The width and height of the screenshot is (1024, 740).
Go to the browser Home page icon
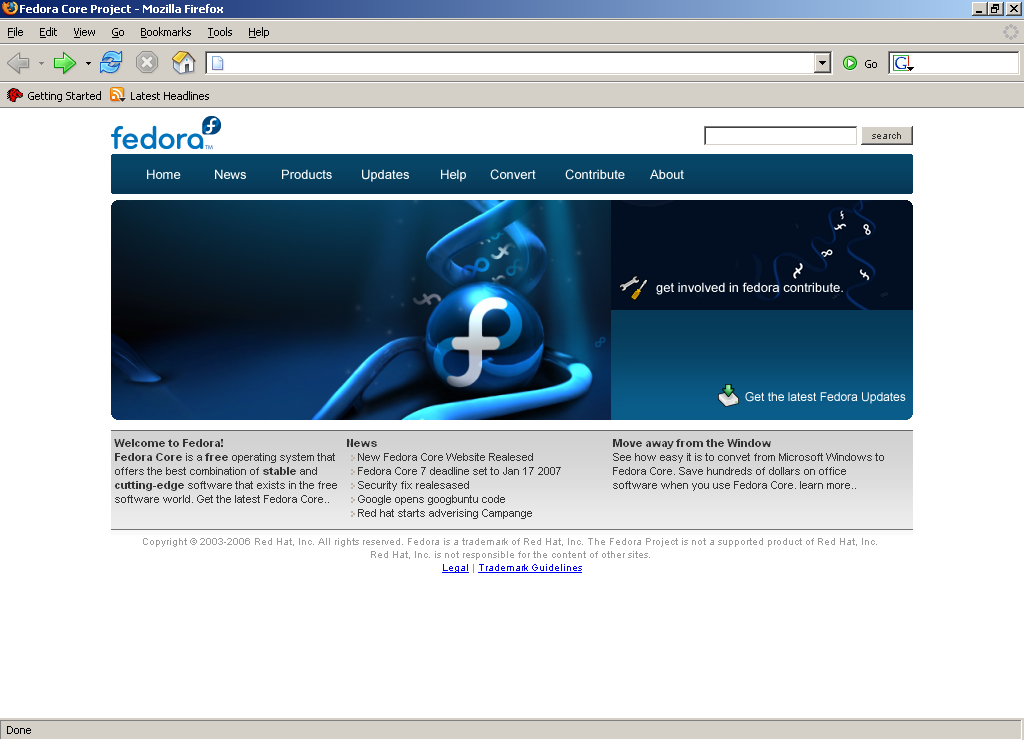tap(184, 63)
